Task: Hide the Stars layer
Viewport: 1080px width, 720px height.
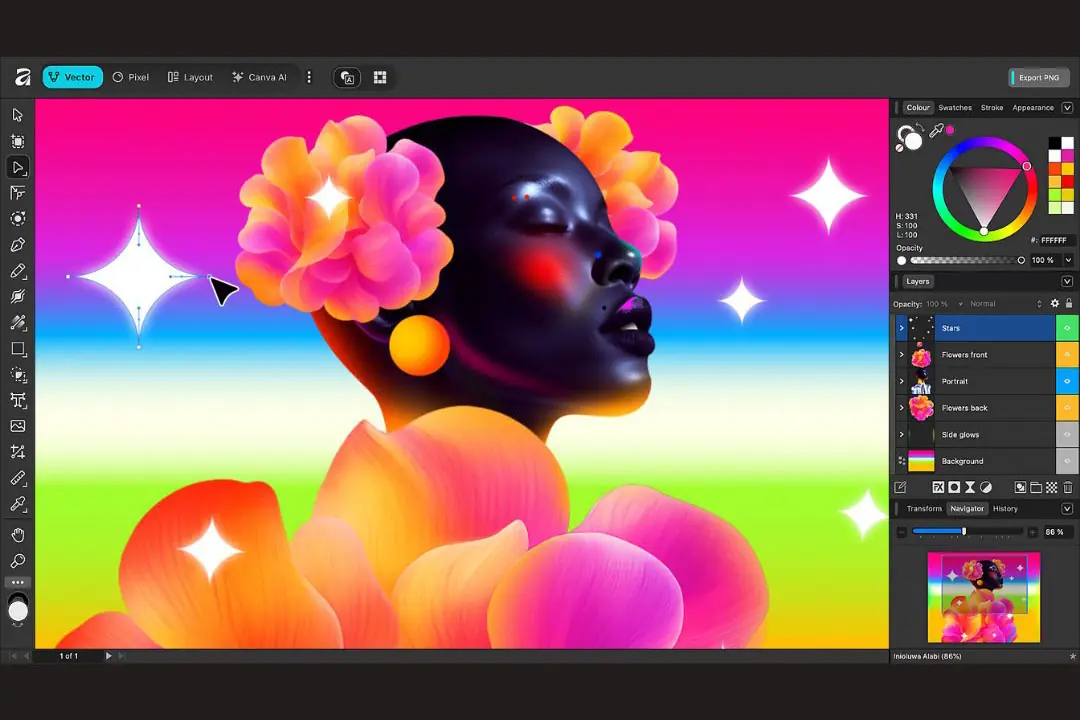Action: (1067, 328)
